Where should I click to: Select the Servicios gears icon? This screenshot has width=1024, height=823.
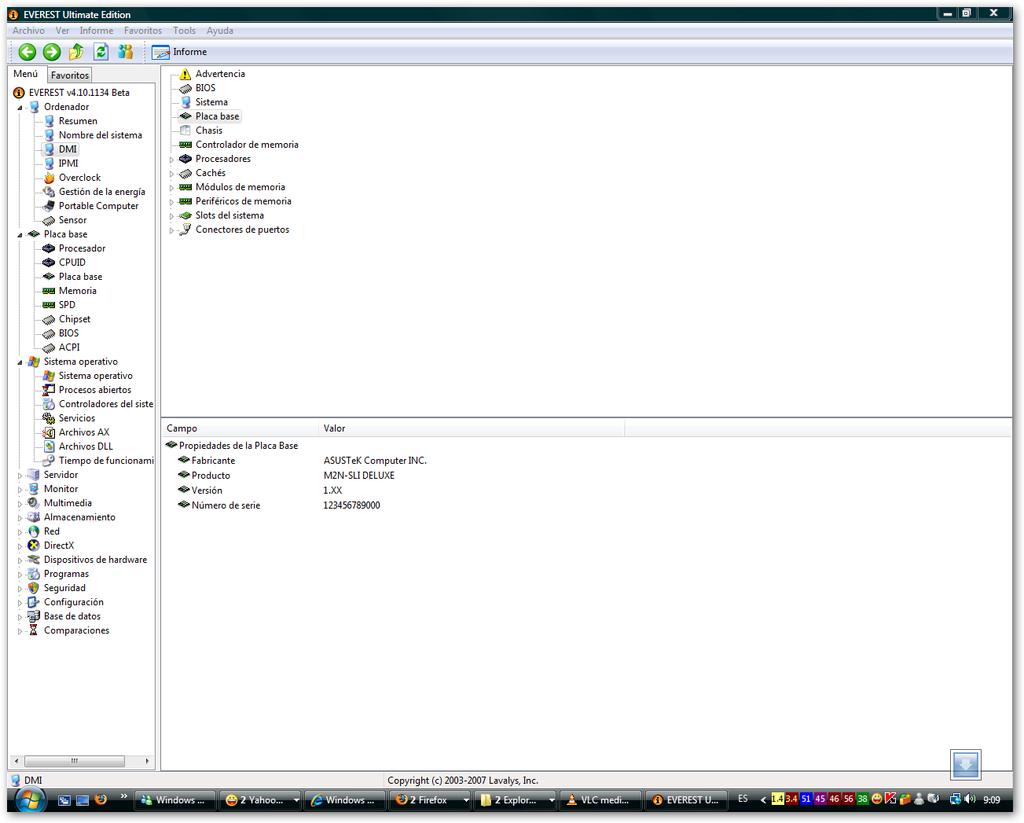pos(49,418)
